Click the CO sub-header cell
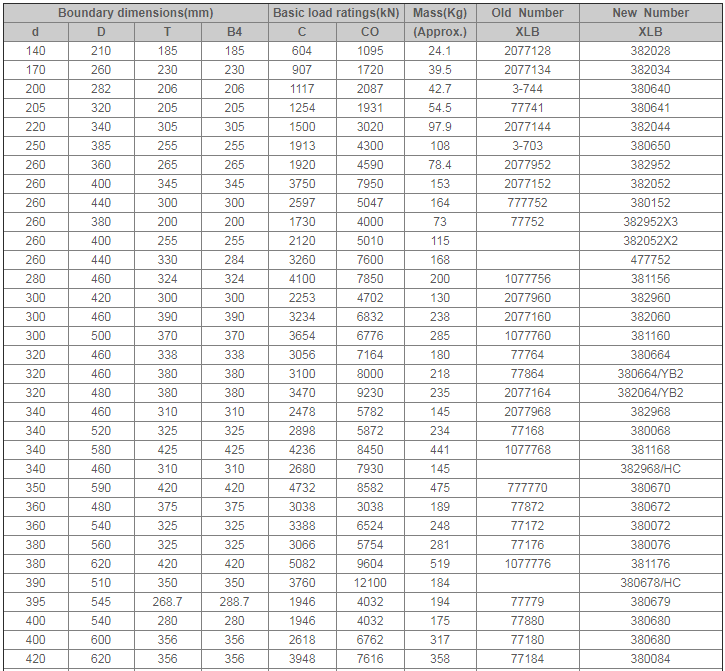This screenshot has width=725, height=671. coord(370,32)
